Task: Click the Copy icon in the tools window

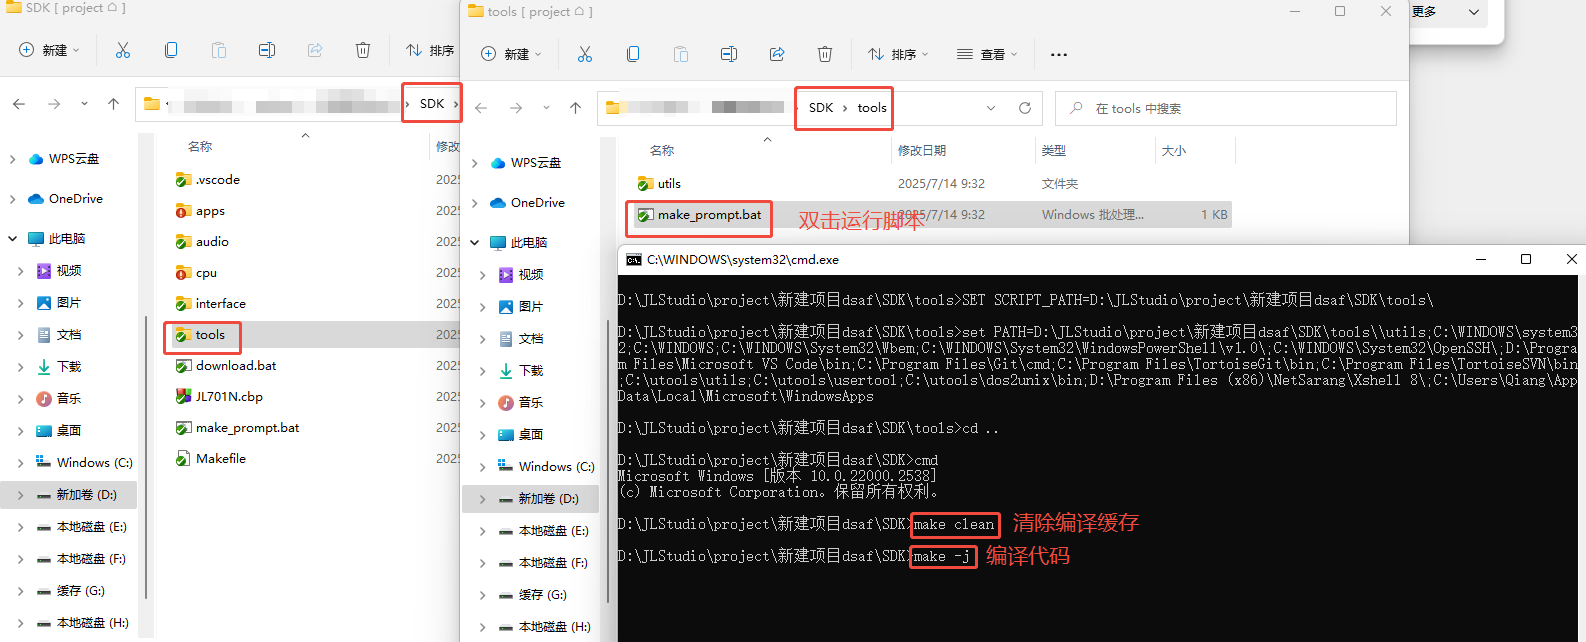Action: (633, 54)
